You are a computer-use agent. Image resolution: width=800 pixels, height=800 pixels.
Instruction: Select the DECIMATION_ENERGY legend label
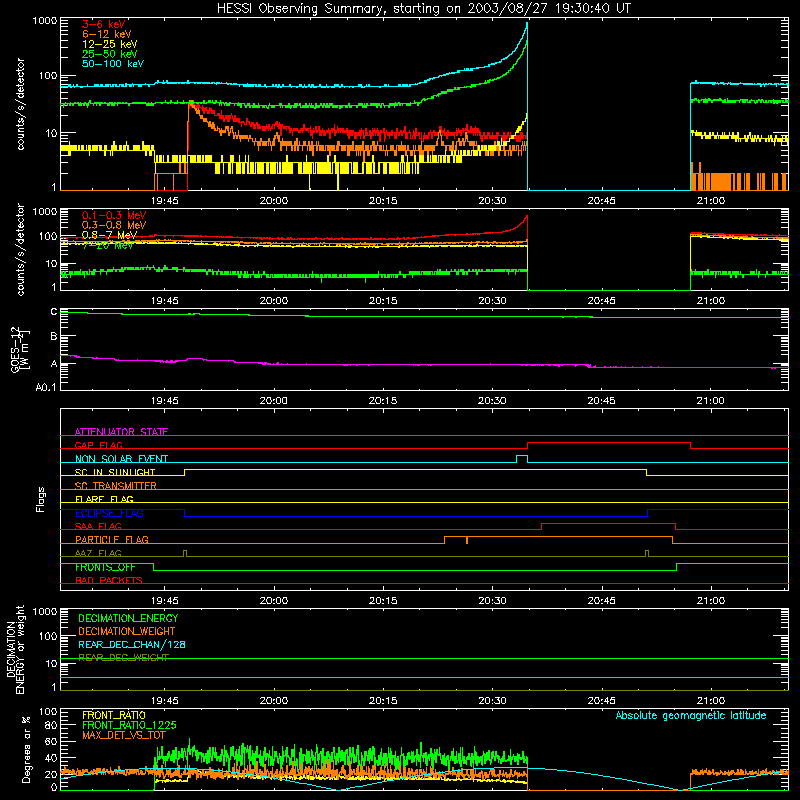click(x=128, y=618)
